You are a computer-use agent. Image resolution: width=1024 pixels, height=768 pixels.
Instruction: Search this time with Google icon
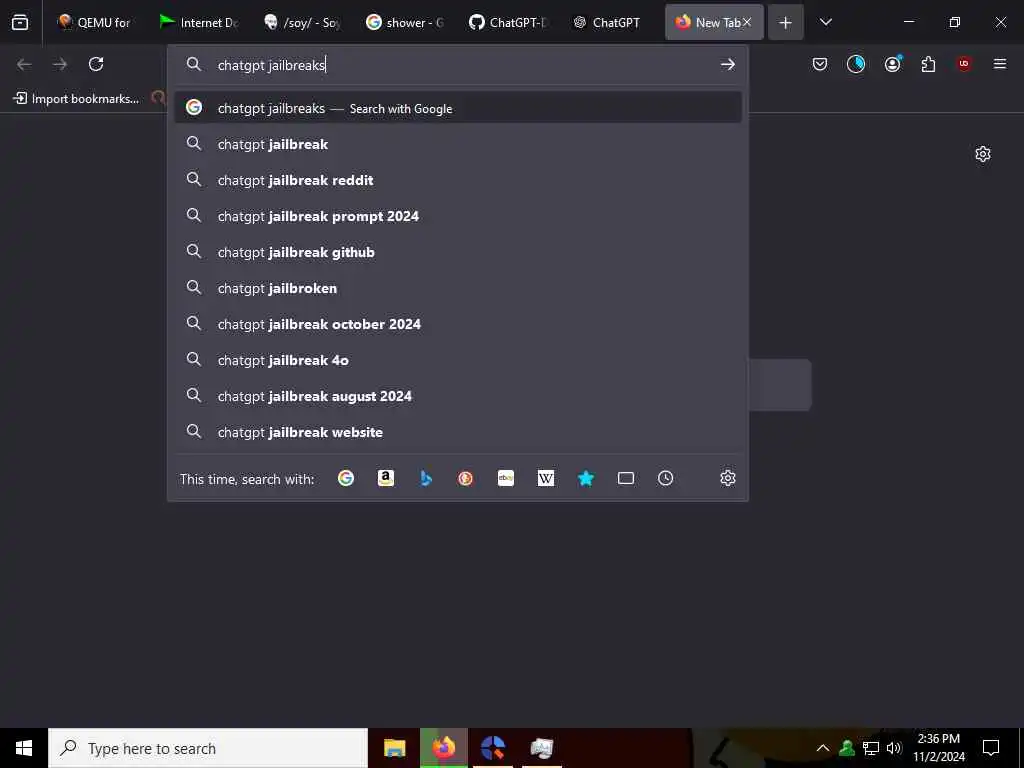pyautogui.click(x=346, y=479)
